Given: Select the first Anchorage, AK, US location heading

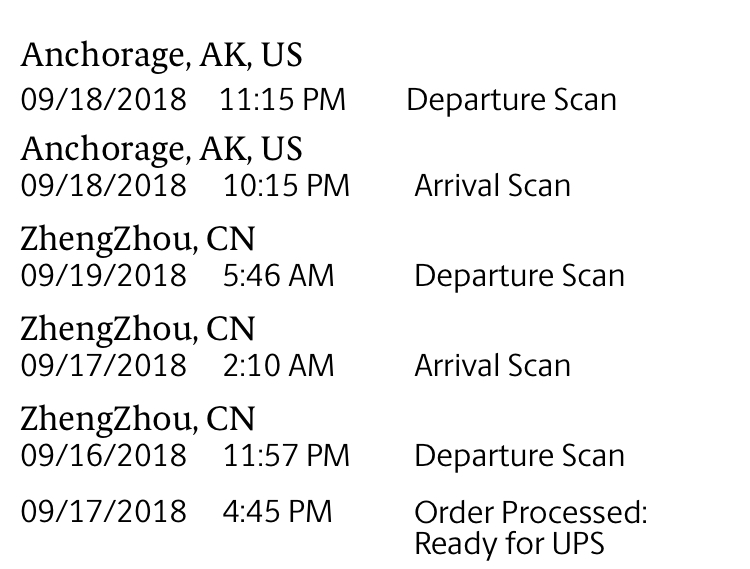Looking at the screenshot, I should 161,56.
